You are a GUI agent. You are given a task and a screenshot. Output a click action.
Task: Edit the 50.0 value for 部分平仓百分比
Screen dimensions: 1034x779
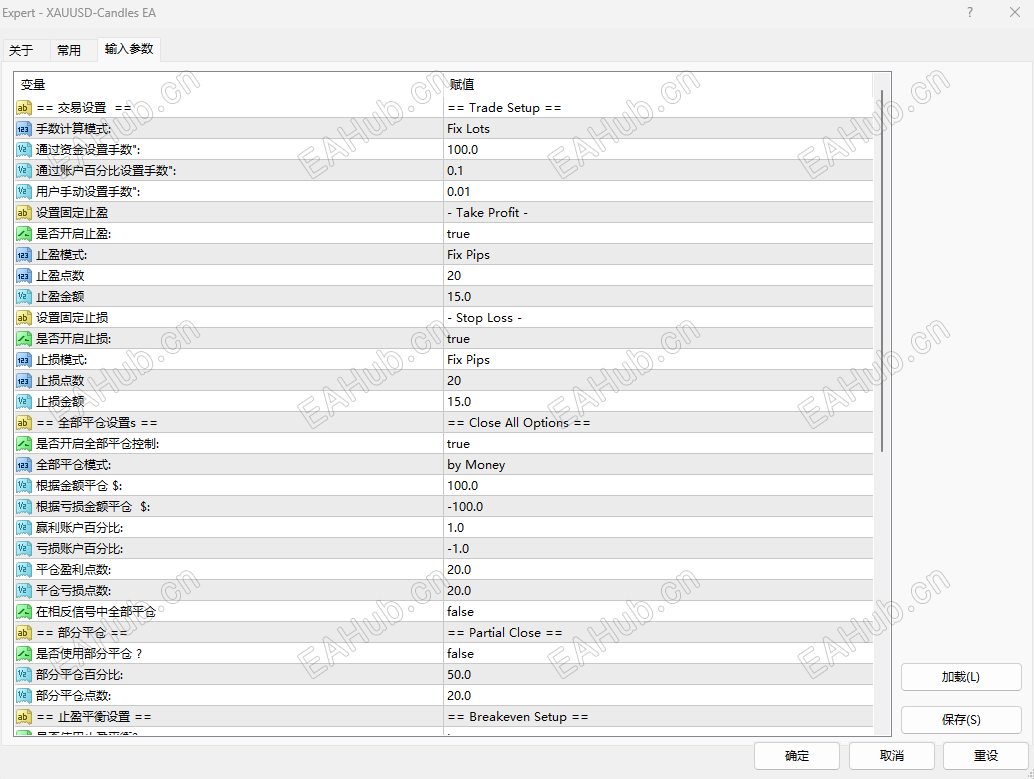pos(658,675)
